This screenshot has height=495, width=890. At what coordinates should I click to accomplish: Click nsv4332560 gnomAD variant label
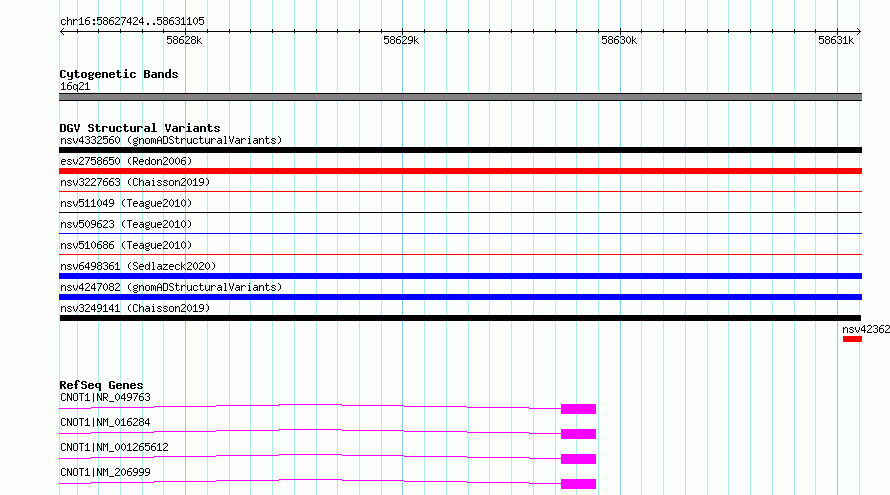171,140
